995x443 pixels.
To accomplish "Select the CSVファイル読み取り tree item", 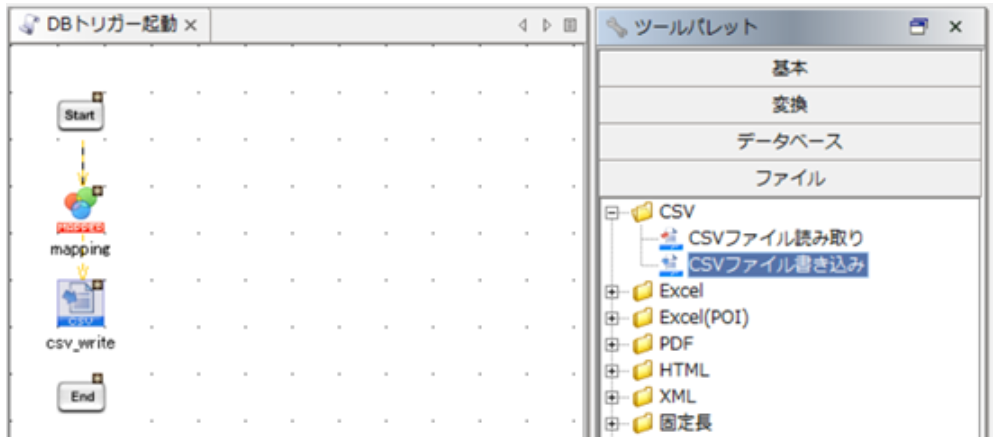I will click(775, 239).
